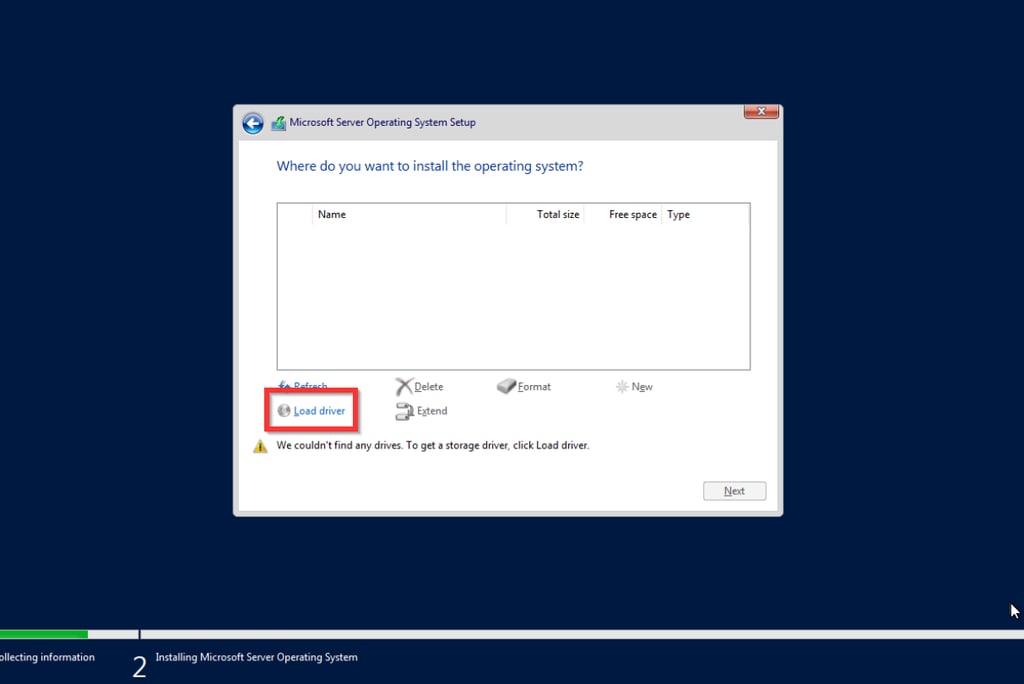
Task: Click the green installation progress bar
Action: tap(44, 634)
